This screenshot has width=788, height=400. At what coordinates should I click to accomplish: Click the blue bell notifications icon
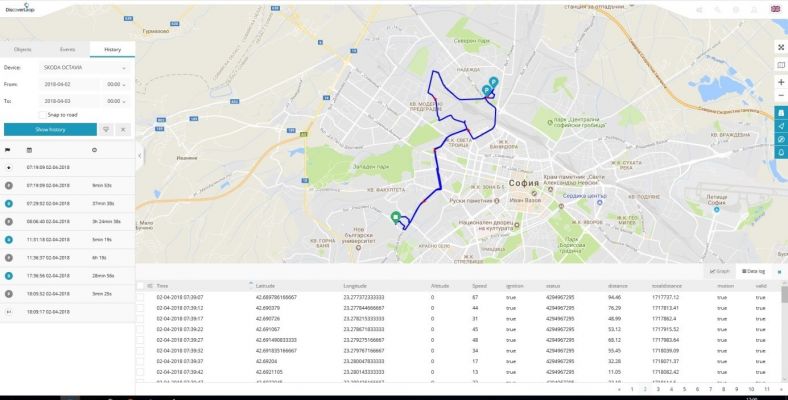pyautogui.click(x=781, y=152)
